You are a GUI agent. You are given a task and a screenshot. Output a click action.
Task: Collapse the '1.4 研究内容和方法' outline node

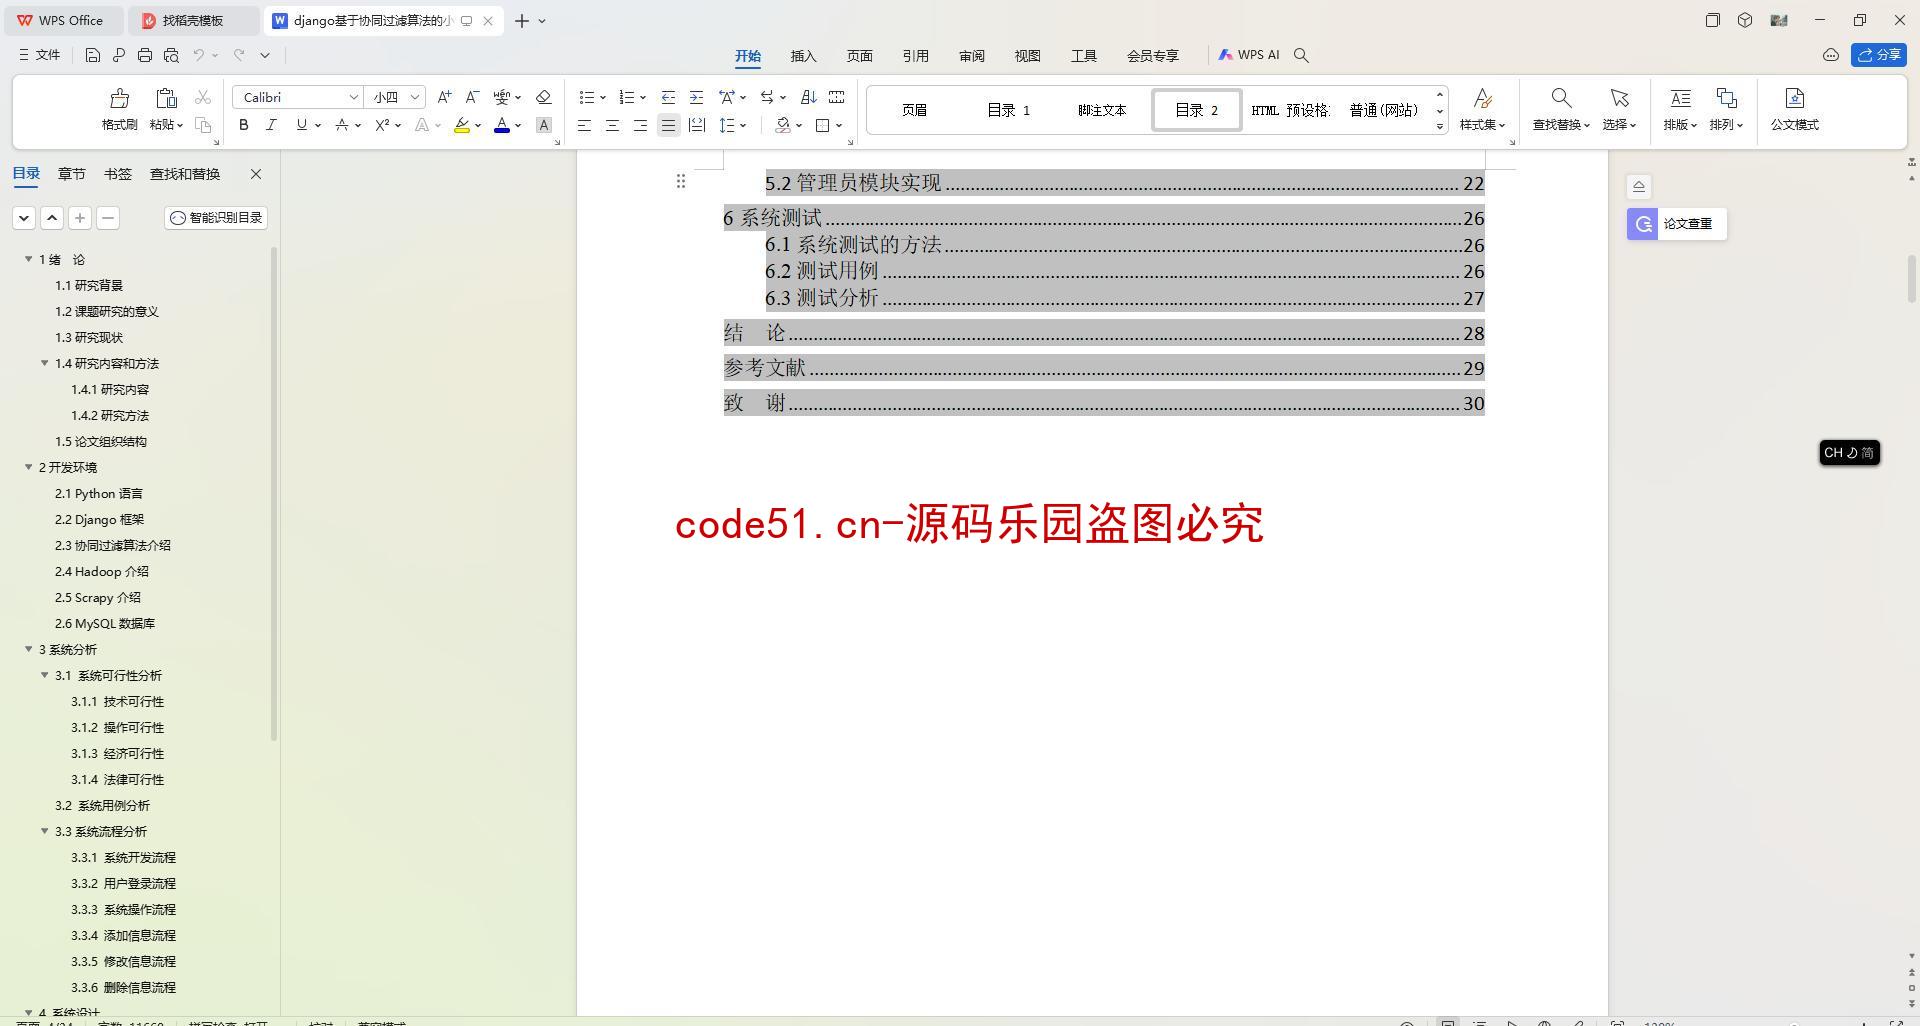coord(45,363)
